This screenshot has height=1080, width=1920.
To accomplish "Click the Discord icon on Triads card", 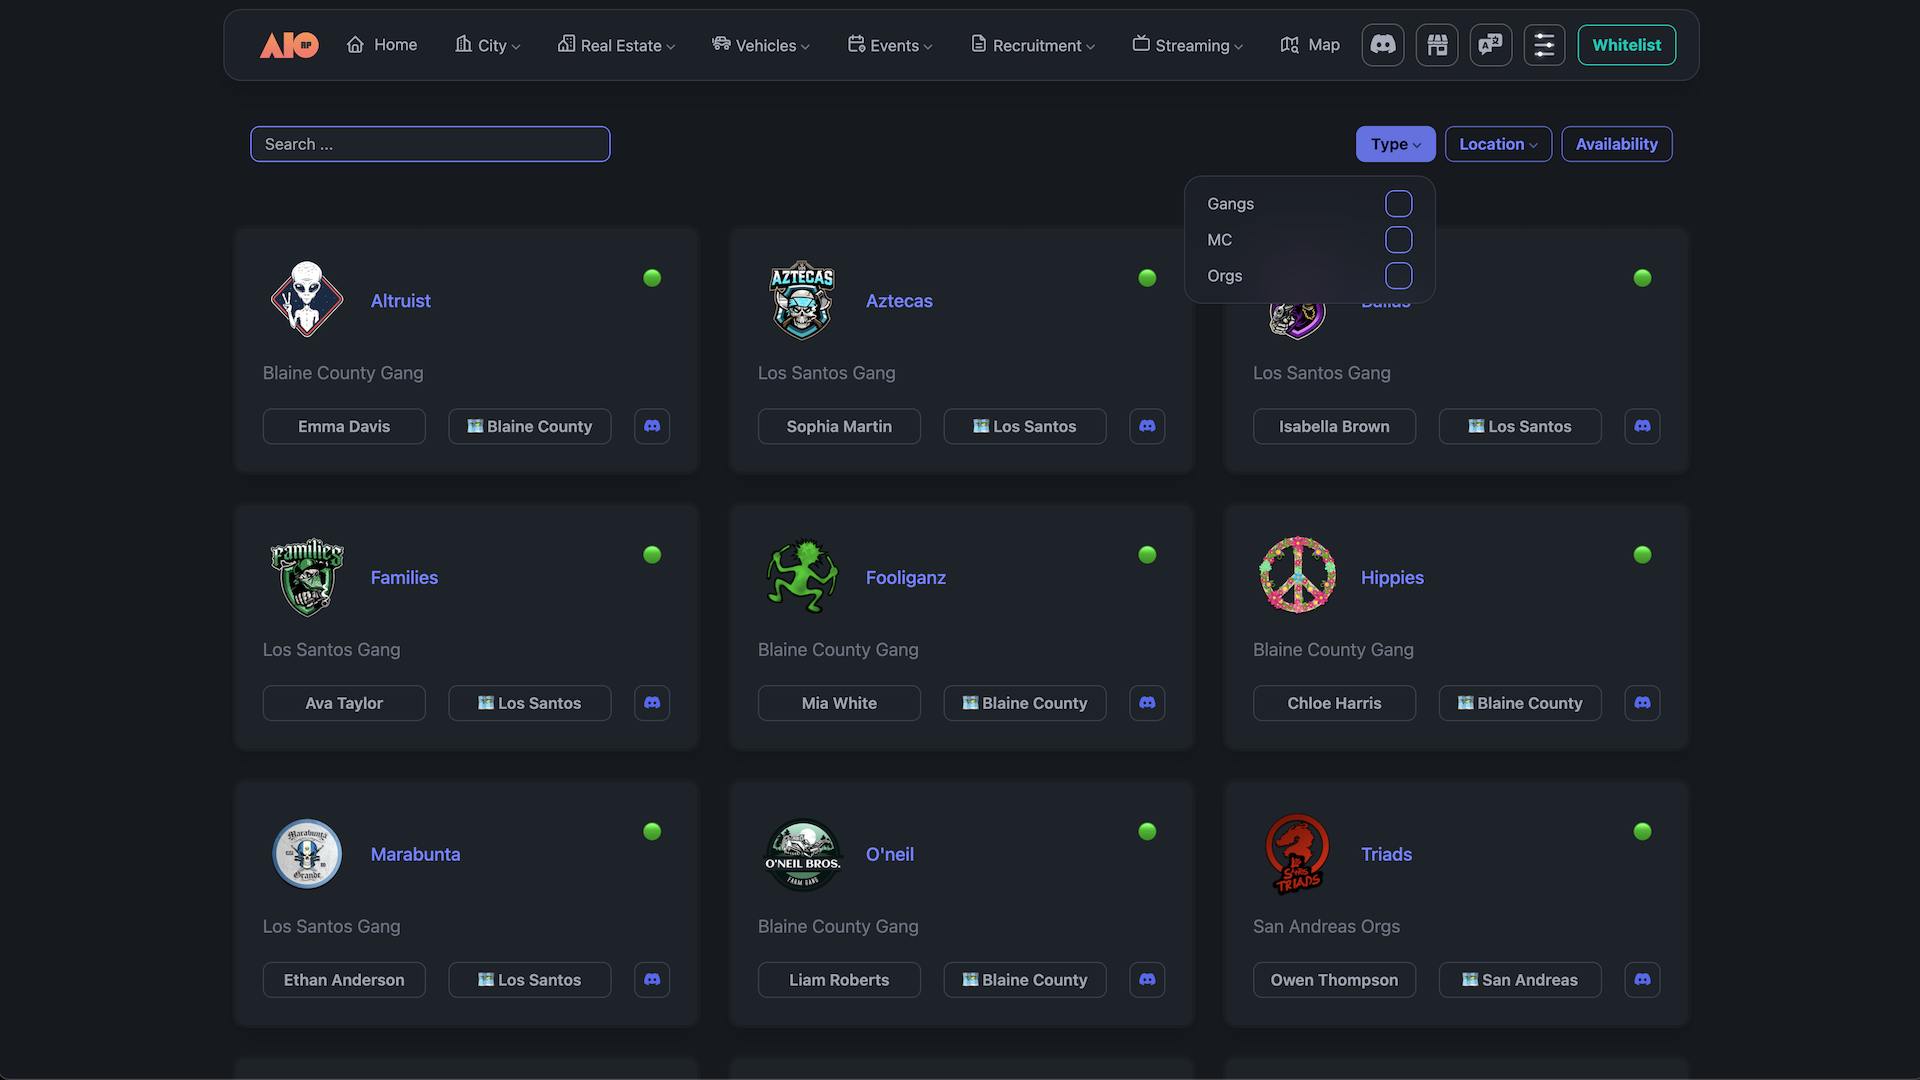I will tap(1642, 980).
